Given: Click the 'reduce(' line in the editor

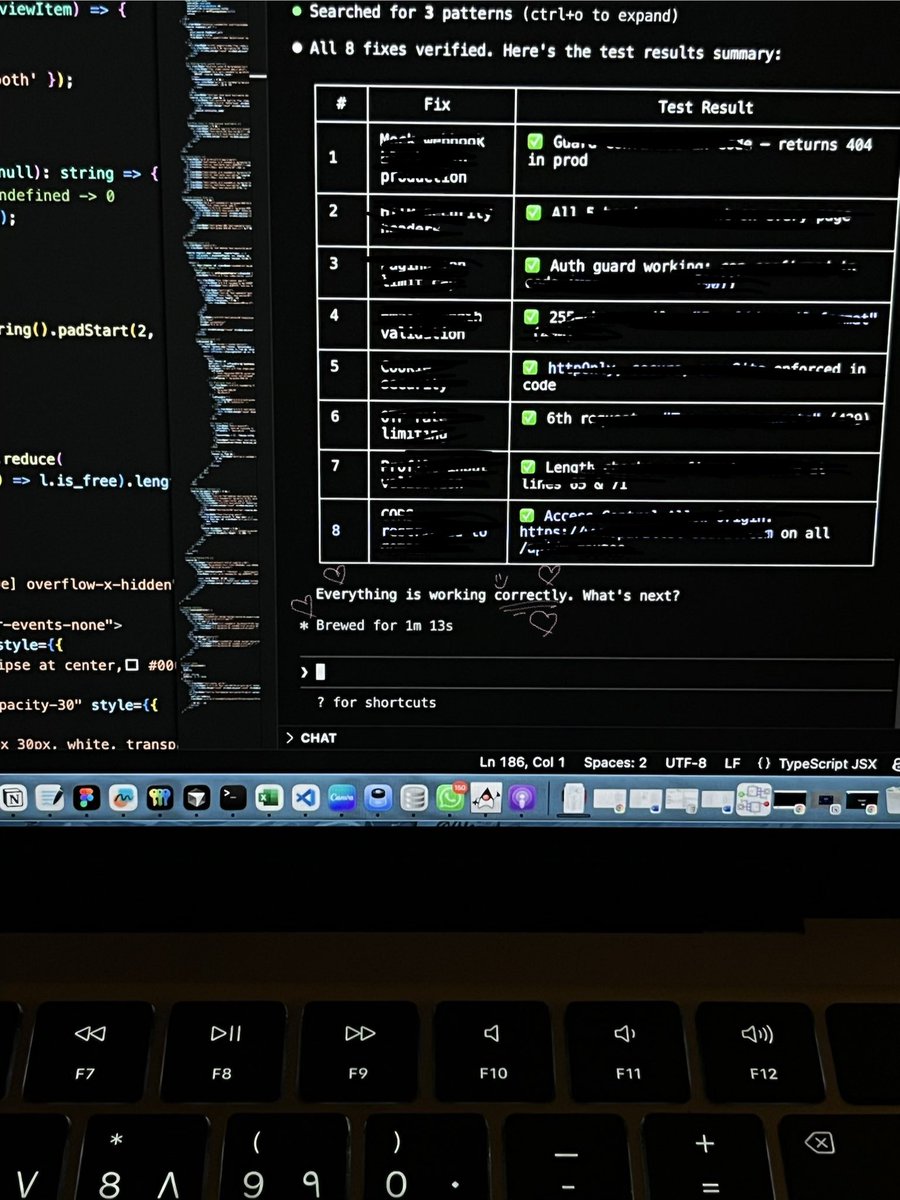Looking at the screenshot, I should point(33,459).
